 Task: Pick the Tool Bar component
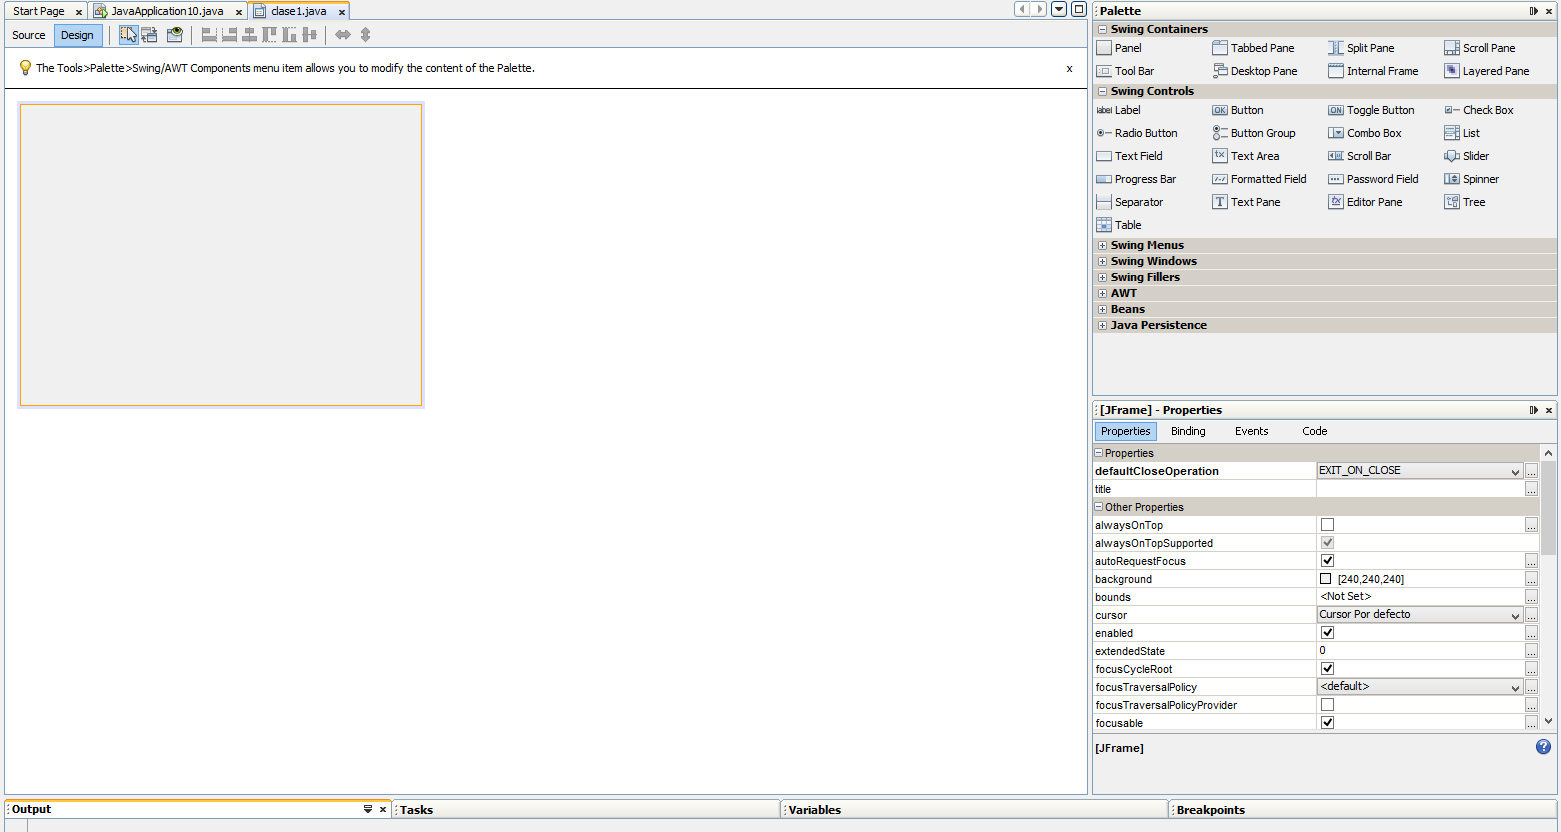click(x=1125, y=71)
